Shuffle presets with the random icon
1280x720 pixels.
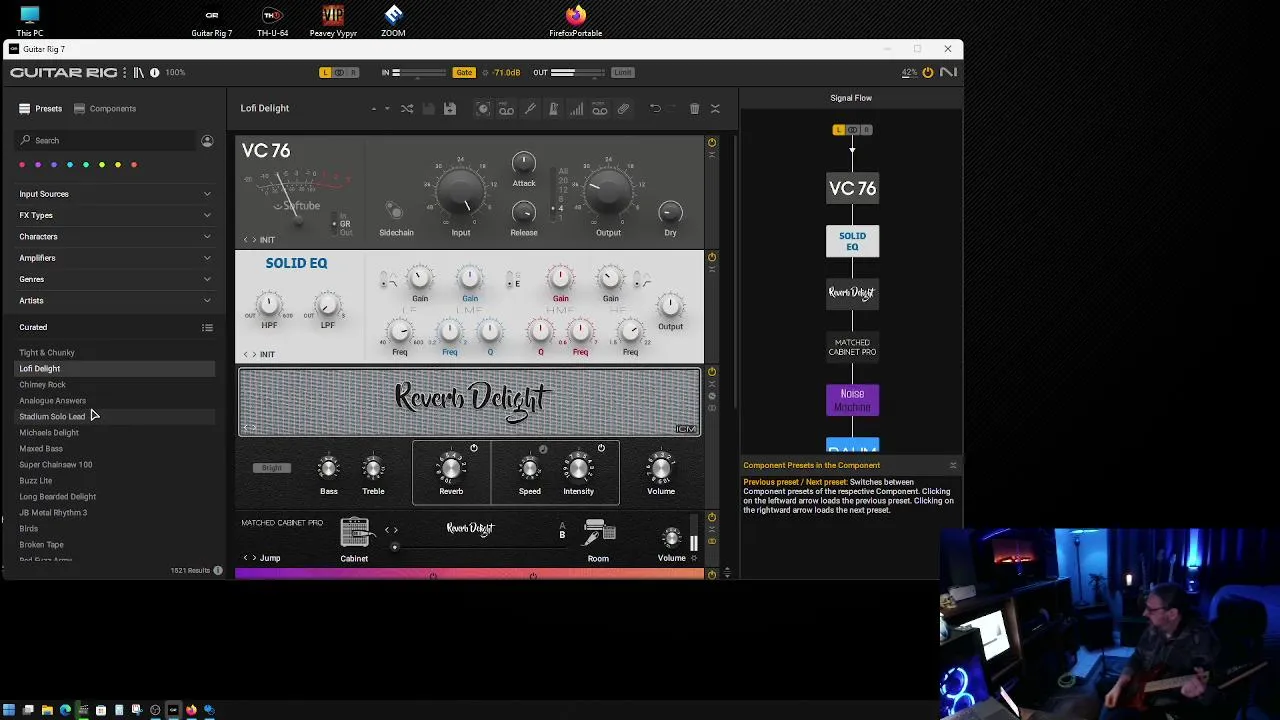click(x=407, y=109)
